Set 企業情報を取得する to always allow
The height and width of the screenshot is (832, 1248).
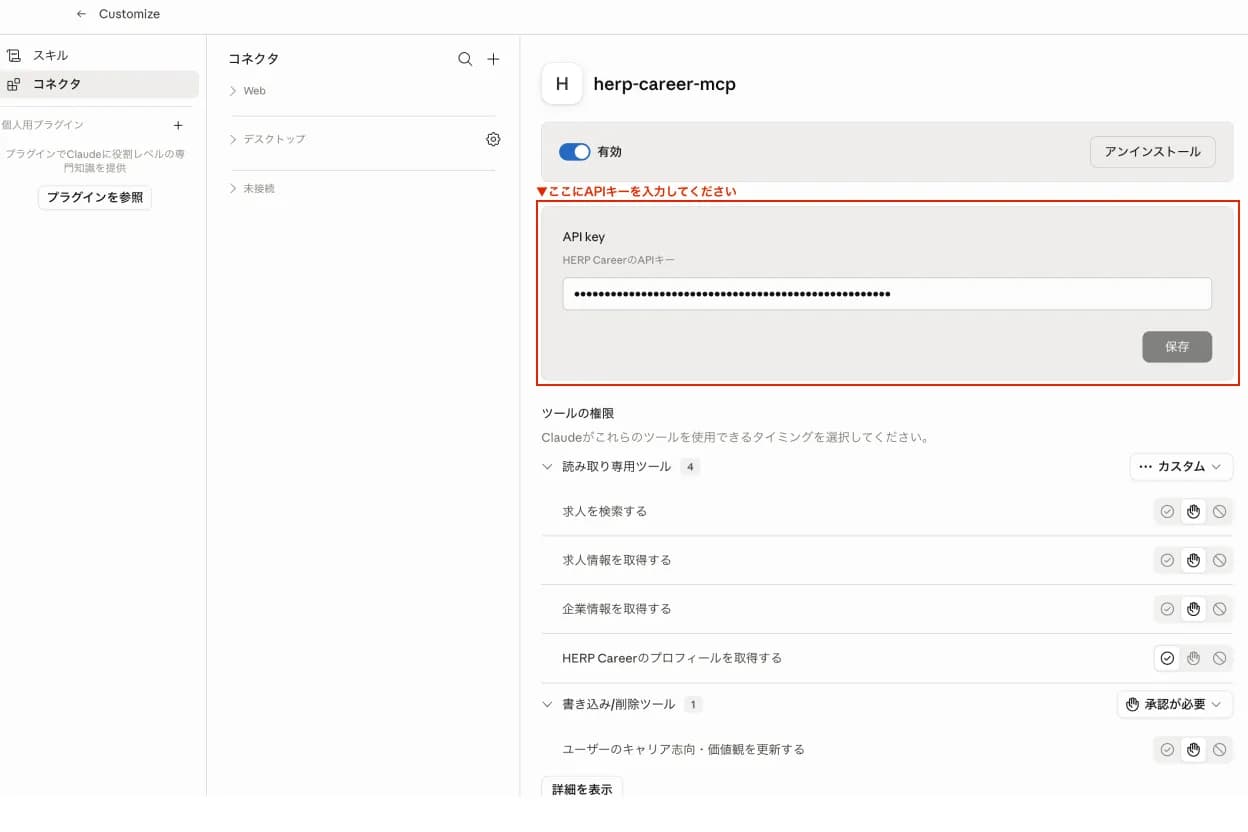coord(1167,608)
